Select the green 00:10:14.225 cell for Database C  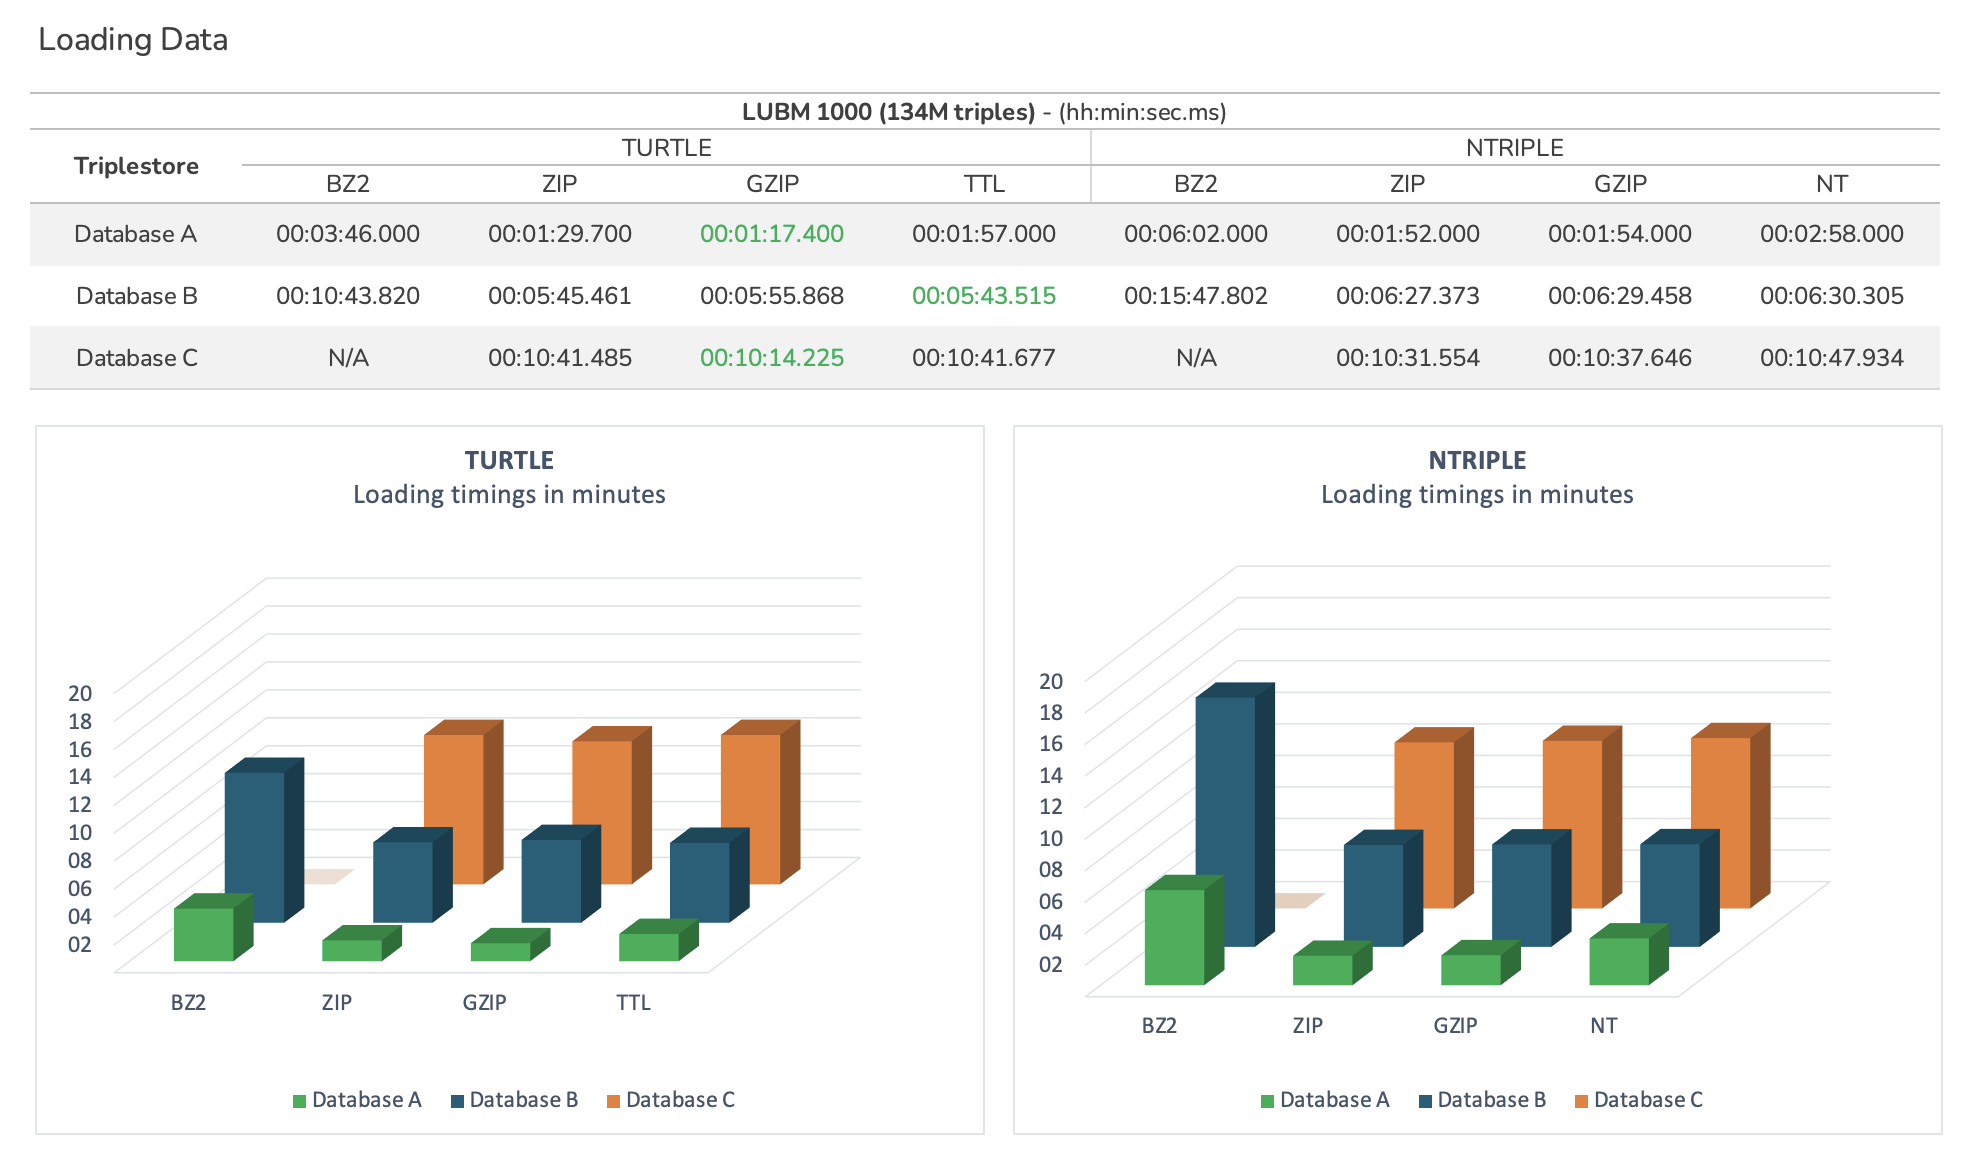(771, 358)
